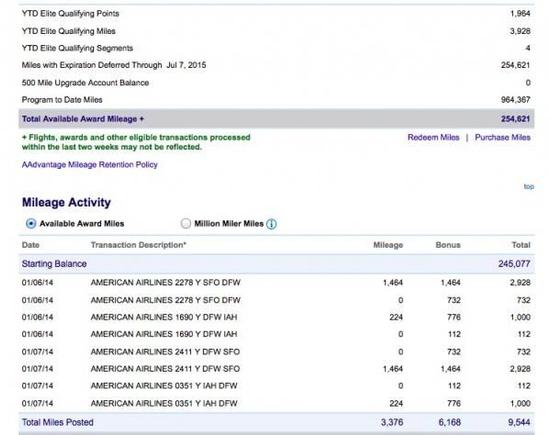Click the starting balance value 245,077
551x435 pixels.
coord(514,264)
